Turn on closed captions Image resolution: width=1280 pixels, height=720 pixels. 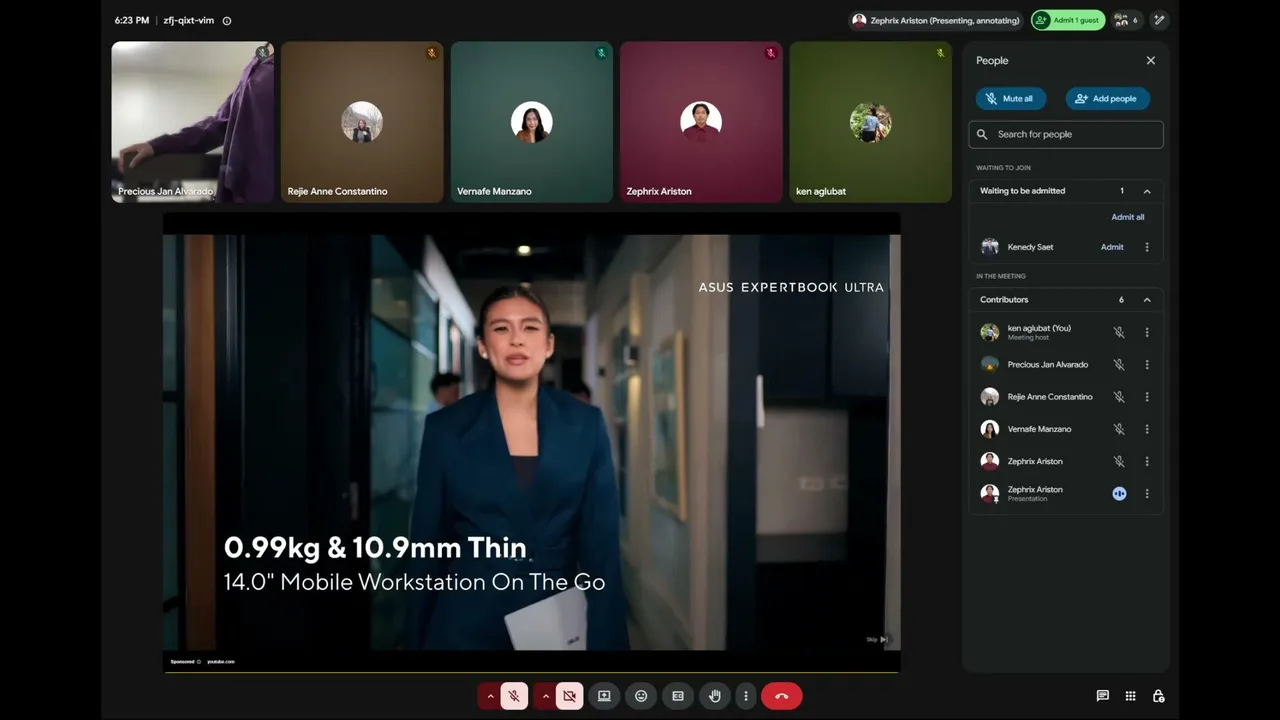[x=678, y=696]
